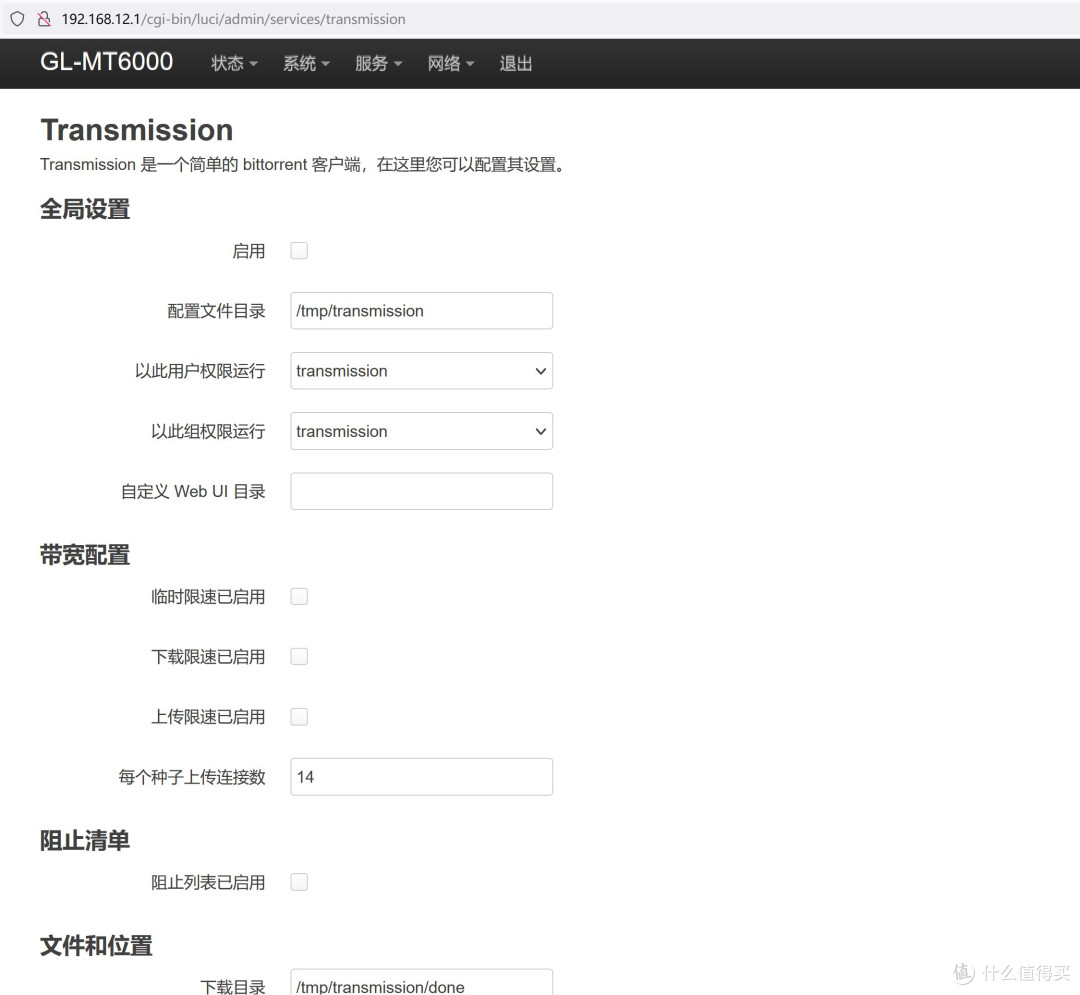Viewport: 1080px width, 995px height.
Task: Open the 以此组权限运行 dropdown
Action: (421, 431)
